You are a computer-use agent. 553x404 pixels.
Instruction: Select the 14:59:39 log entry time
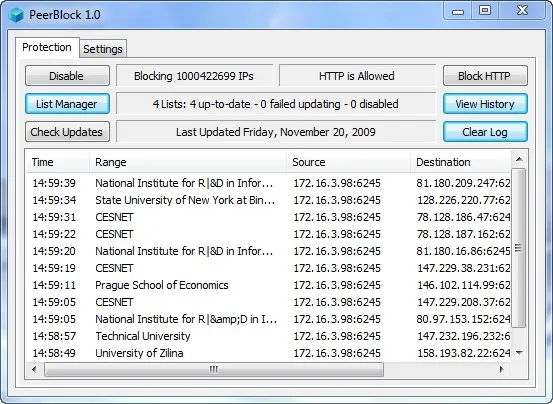coord(54,183)
